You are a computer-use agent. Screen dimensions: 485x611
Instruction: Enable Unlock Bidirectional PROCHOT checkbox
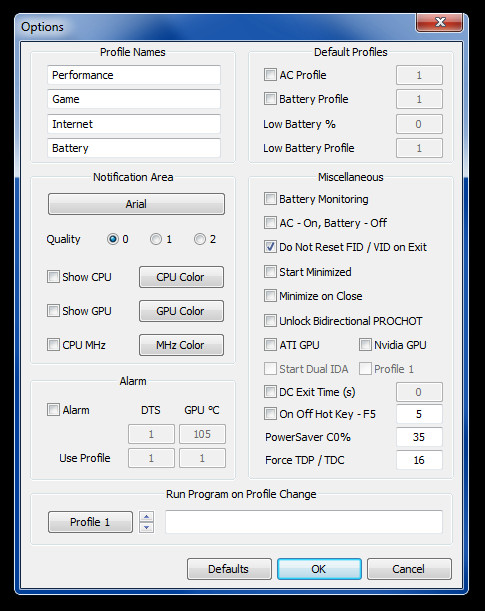point(270,321)
